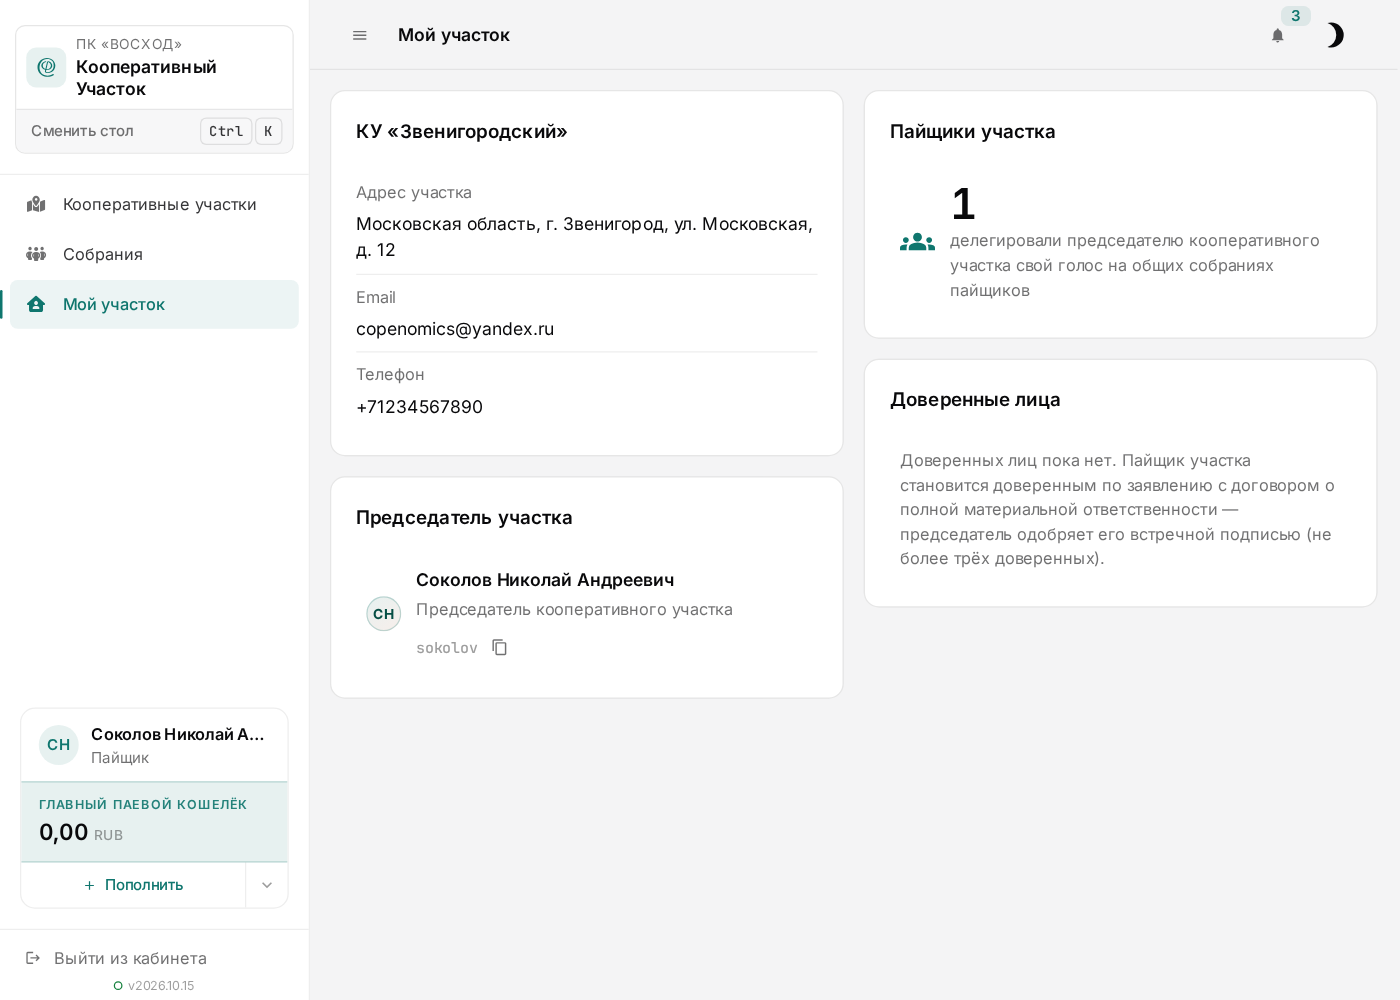Toggle dark mode moon icon
The height and width of the screenshot is (1000, 1400).
[x=1335, y=35]
